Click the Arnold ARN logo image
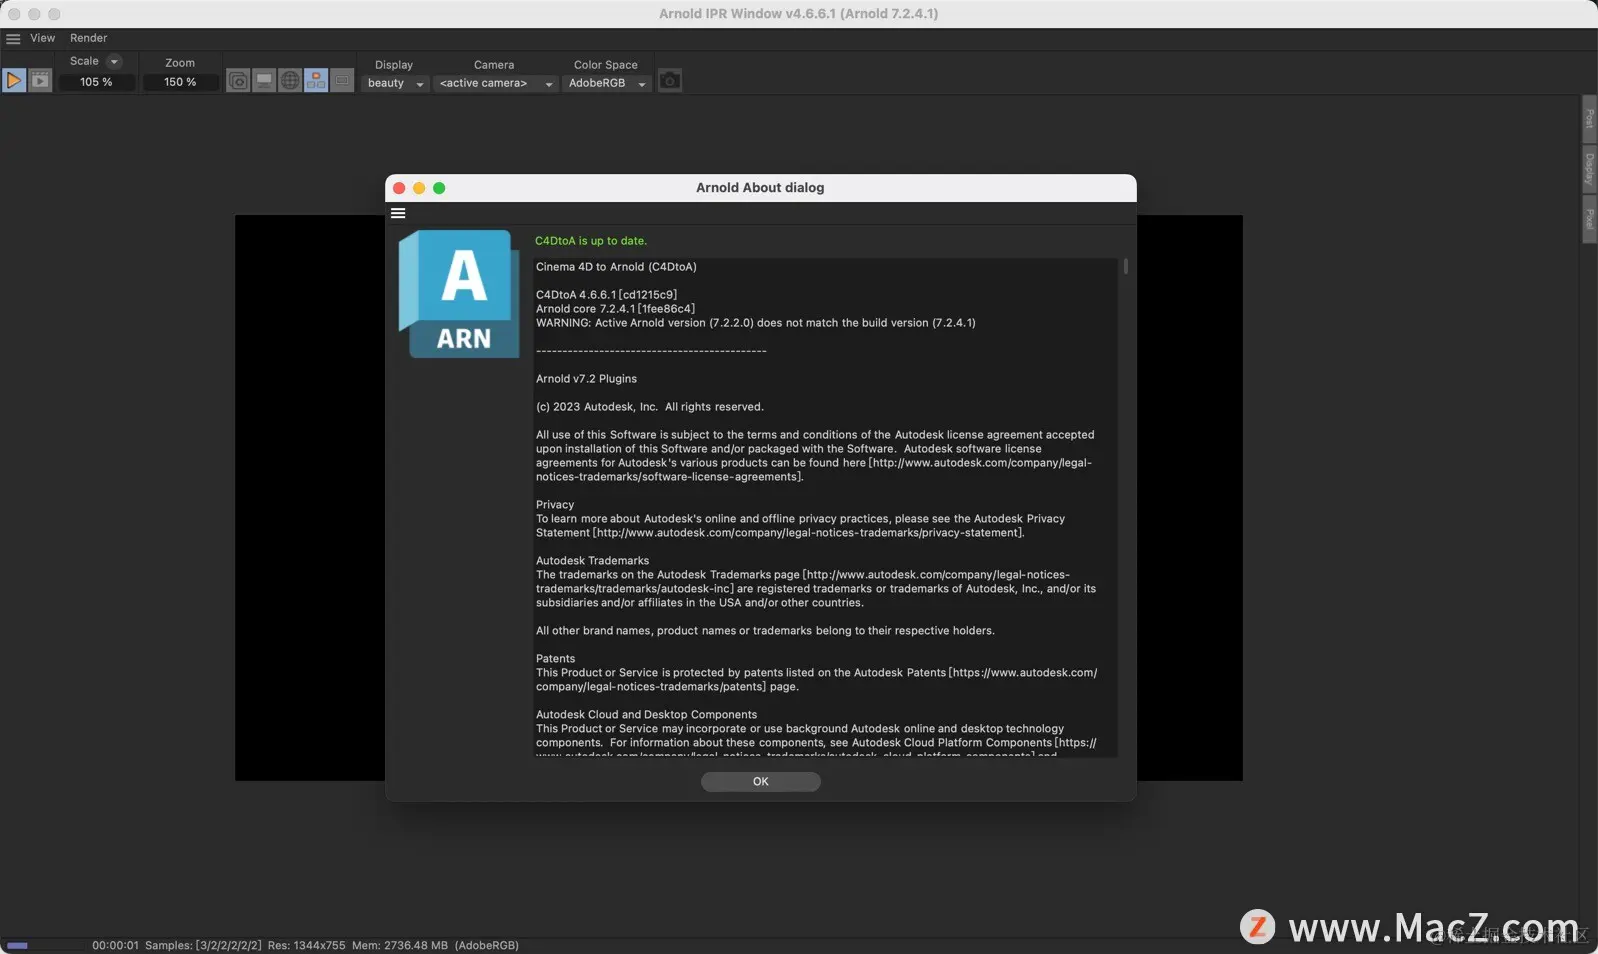 pyautogui.click(x=459, y=294)
